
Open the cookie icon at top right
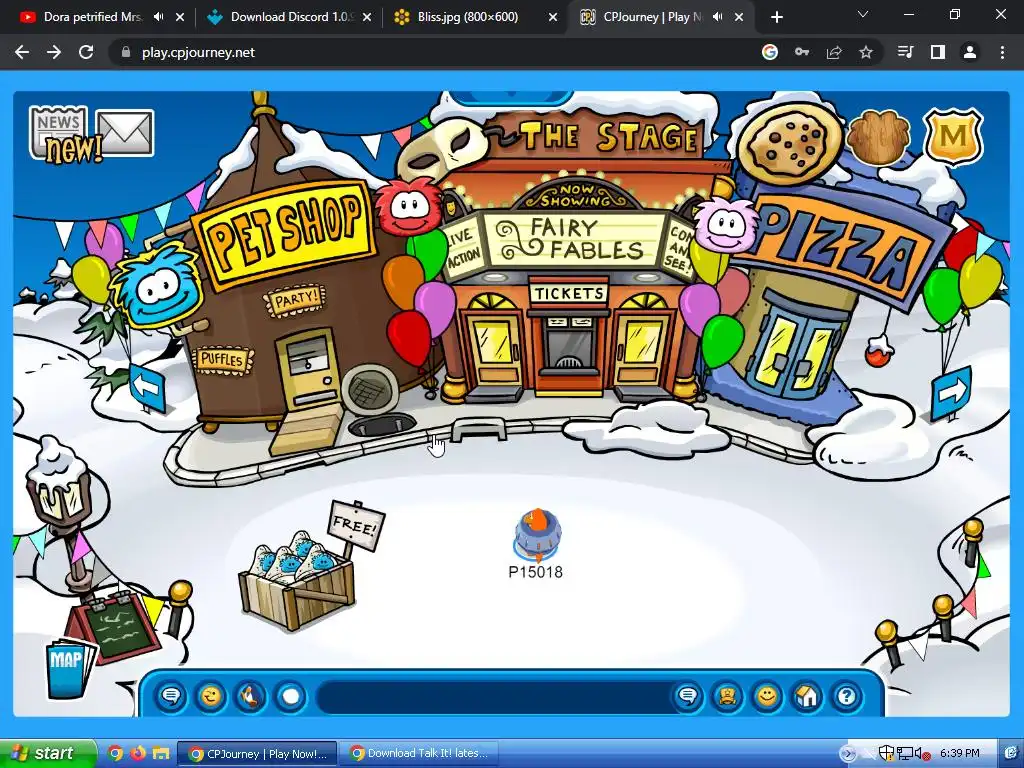pos(789,142)
